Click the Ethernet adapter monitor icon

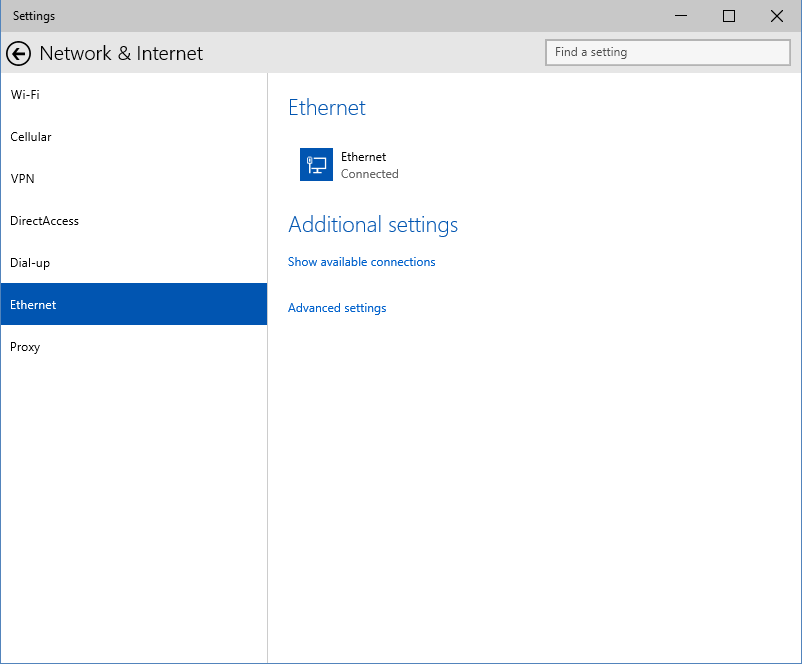pyautogui.click(x=316, y=165)
